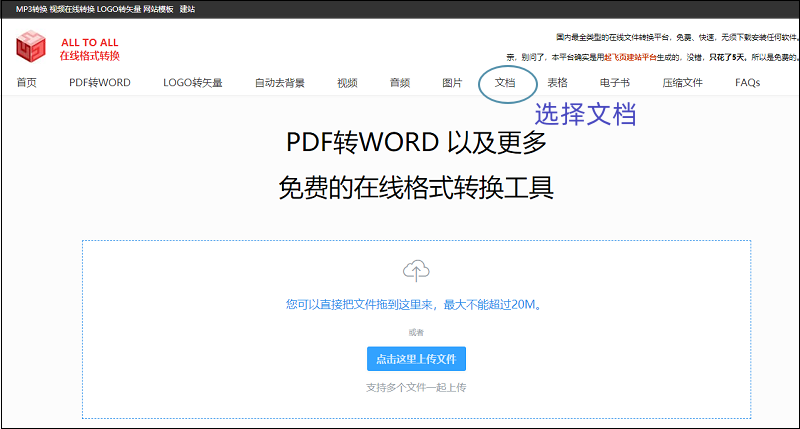
Task: Follow the red 超飞页建站平台 link
Action: [631, 57]
